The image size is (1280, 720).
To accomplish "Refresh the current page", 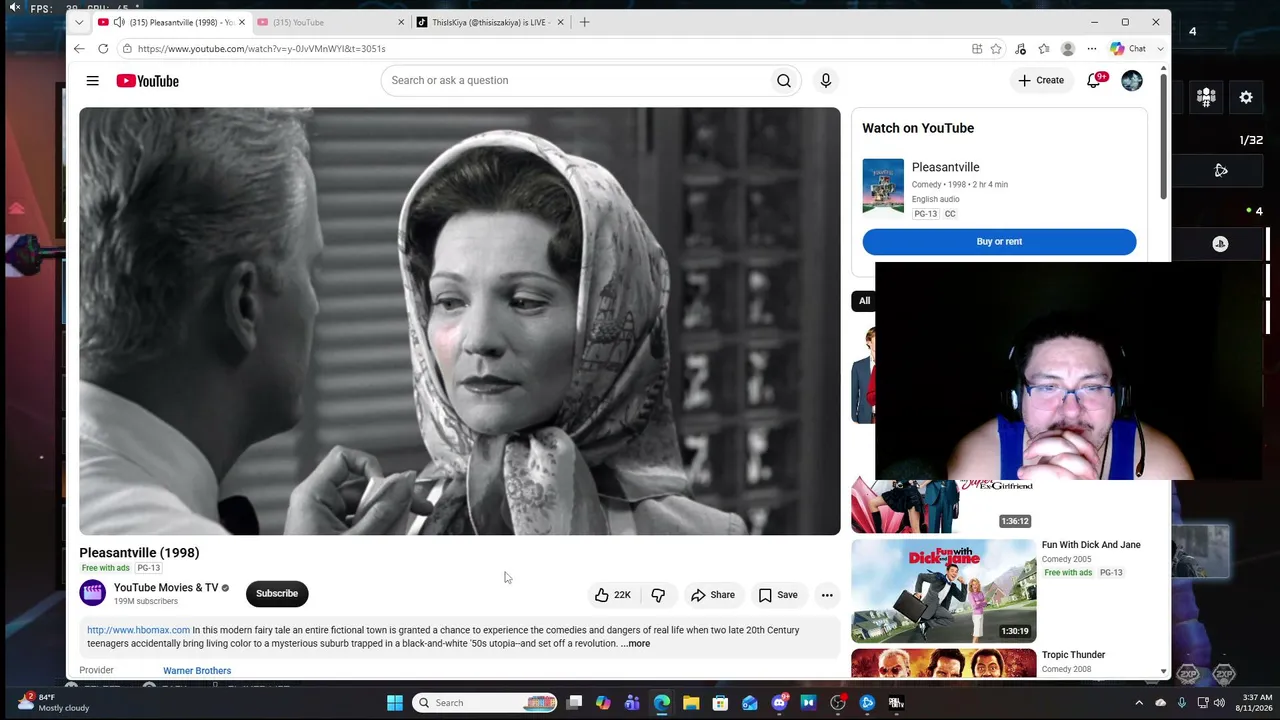I will coord(103,49).
